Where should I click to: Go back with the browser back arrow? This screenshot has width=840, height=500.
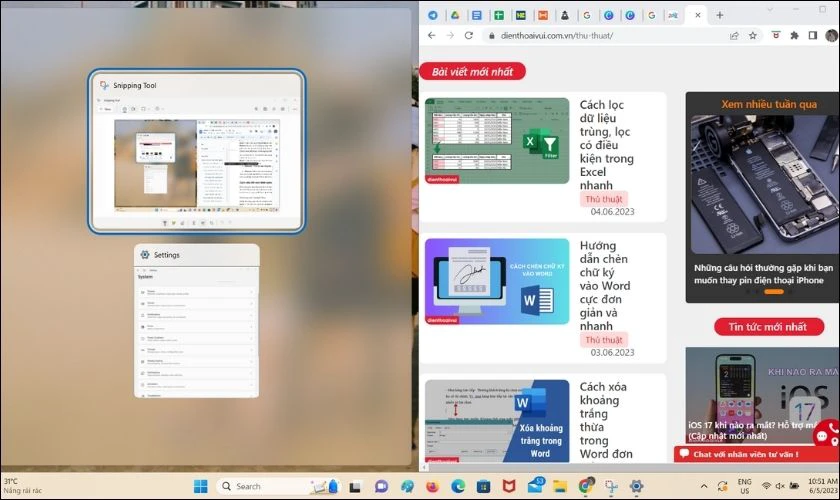coord(432,35)
